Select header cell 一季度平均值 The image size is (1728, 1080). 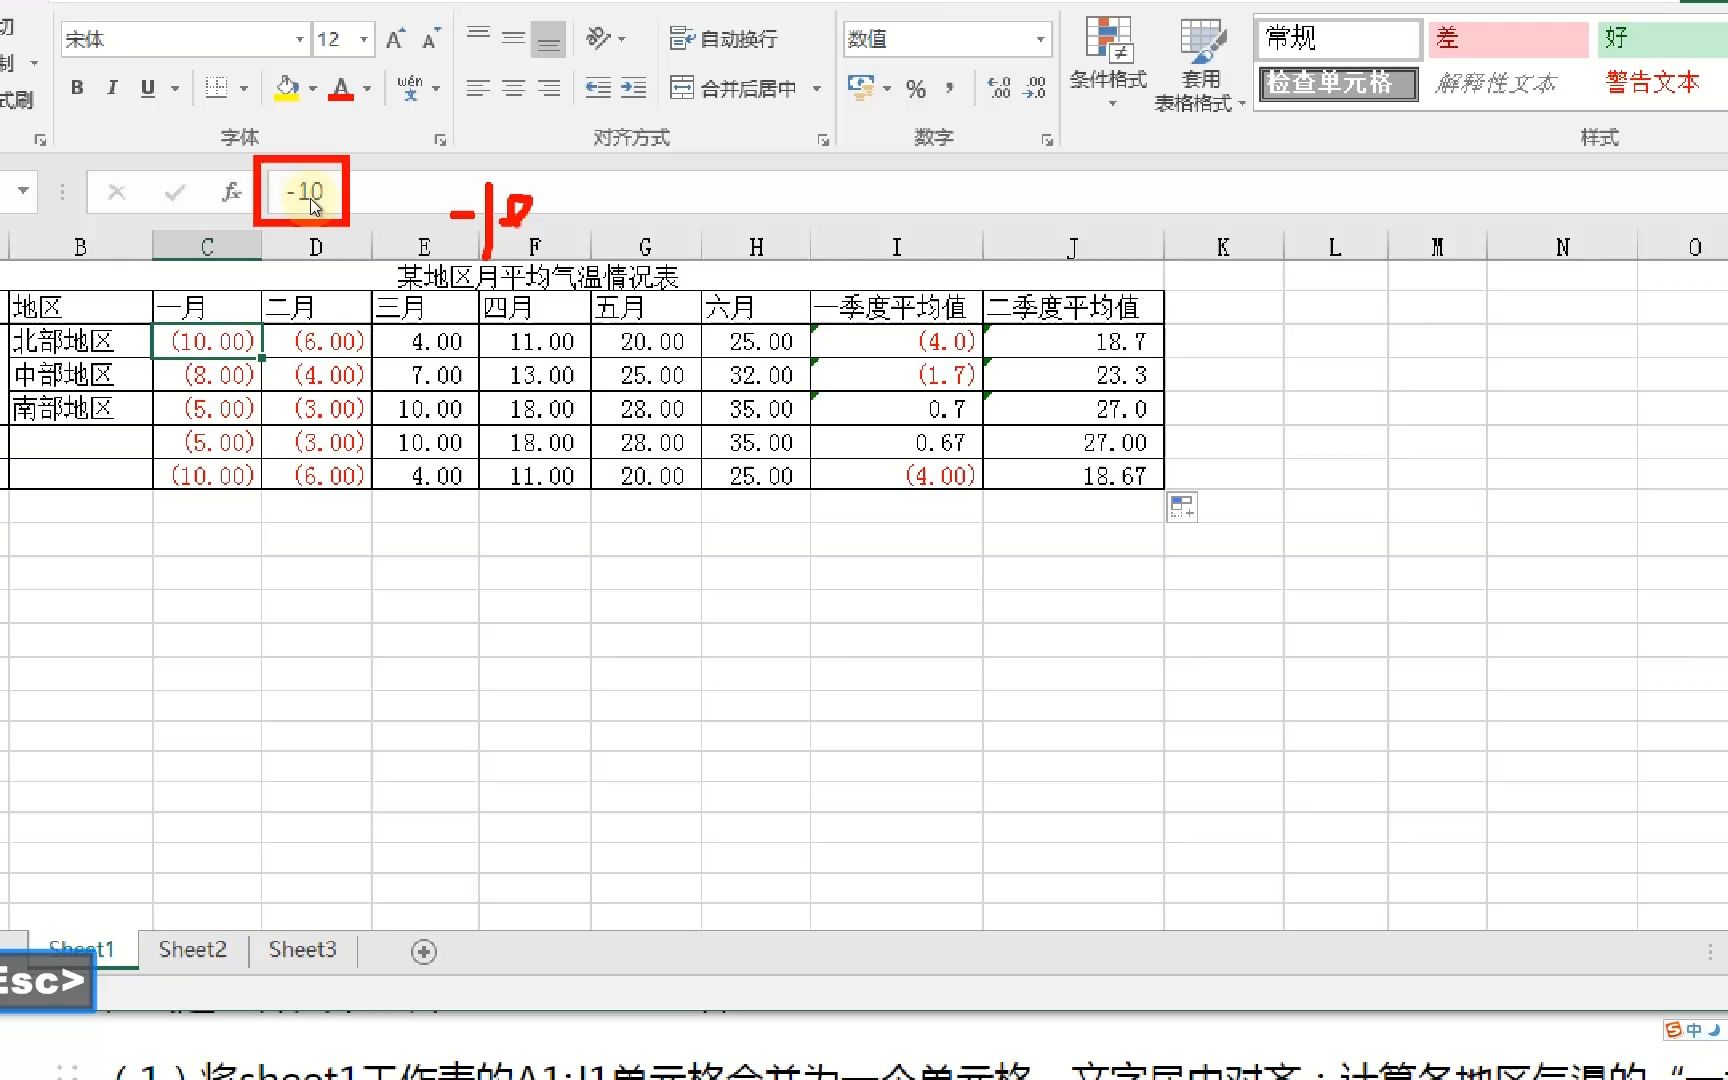tap(896, 307)
